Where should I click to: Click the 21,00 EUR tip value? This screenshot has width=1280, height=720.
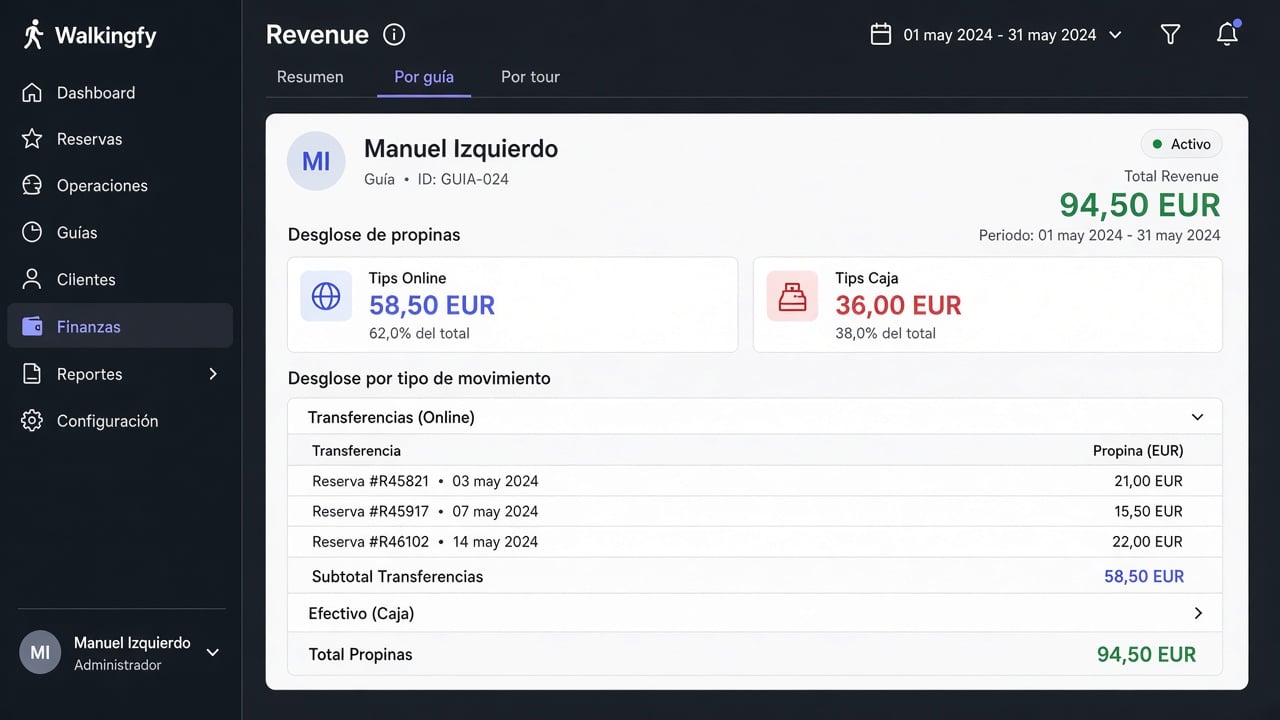tap(1148, 481)
